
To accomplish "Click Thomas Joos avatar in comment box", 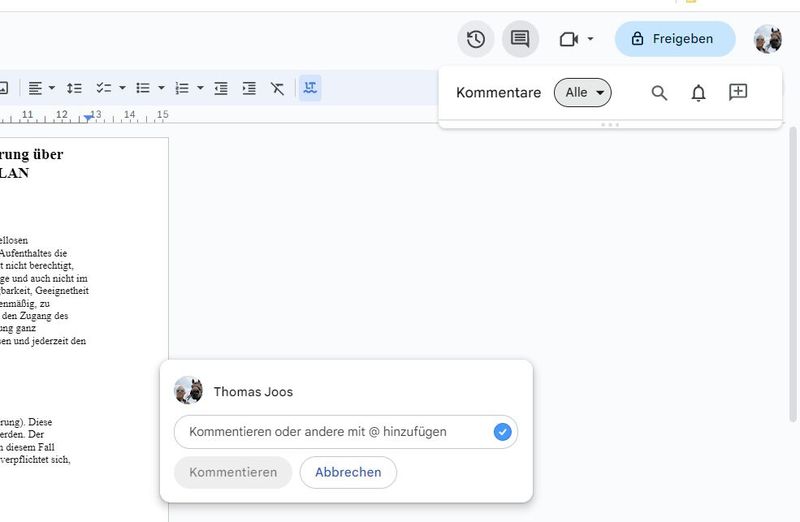I will (x=188, y=391).
